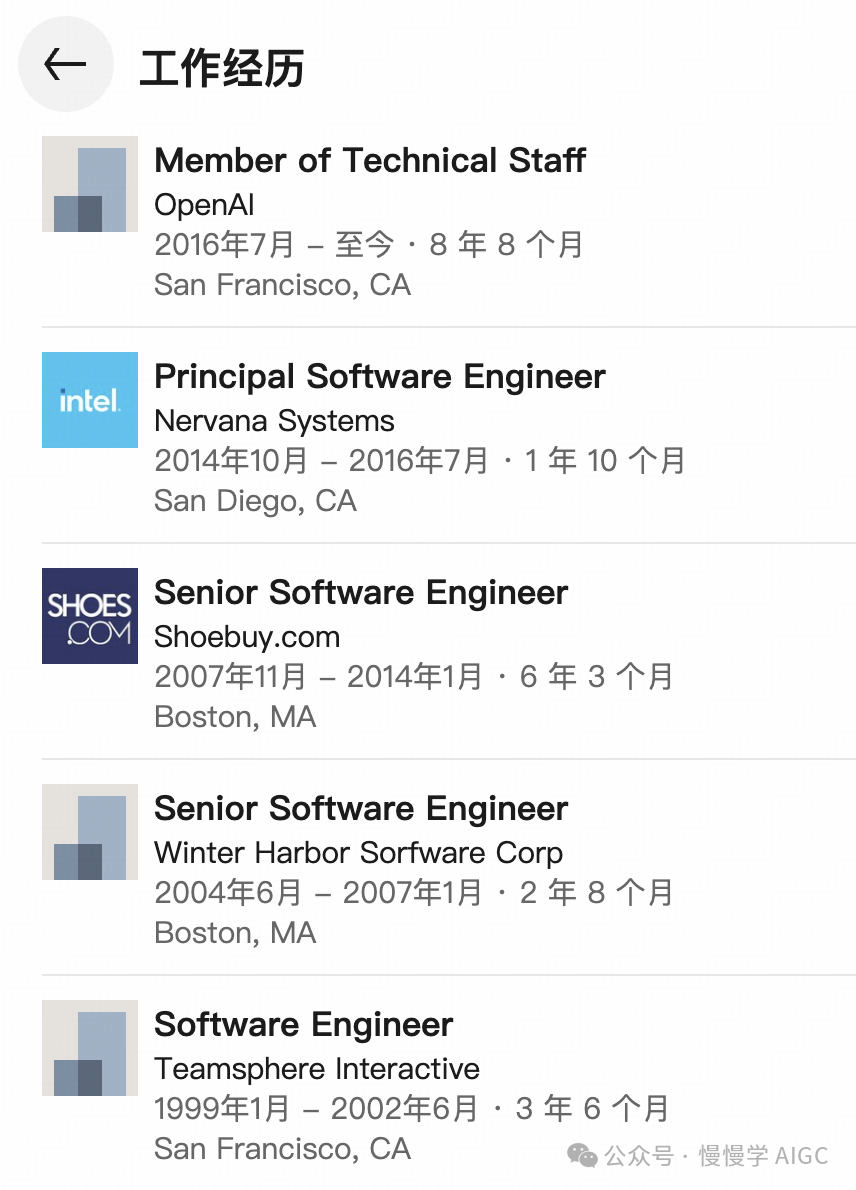Click the Winter Harbor placeholder company logo
This screenshot has width=856, height=1190.
click(x=90, y=832)
